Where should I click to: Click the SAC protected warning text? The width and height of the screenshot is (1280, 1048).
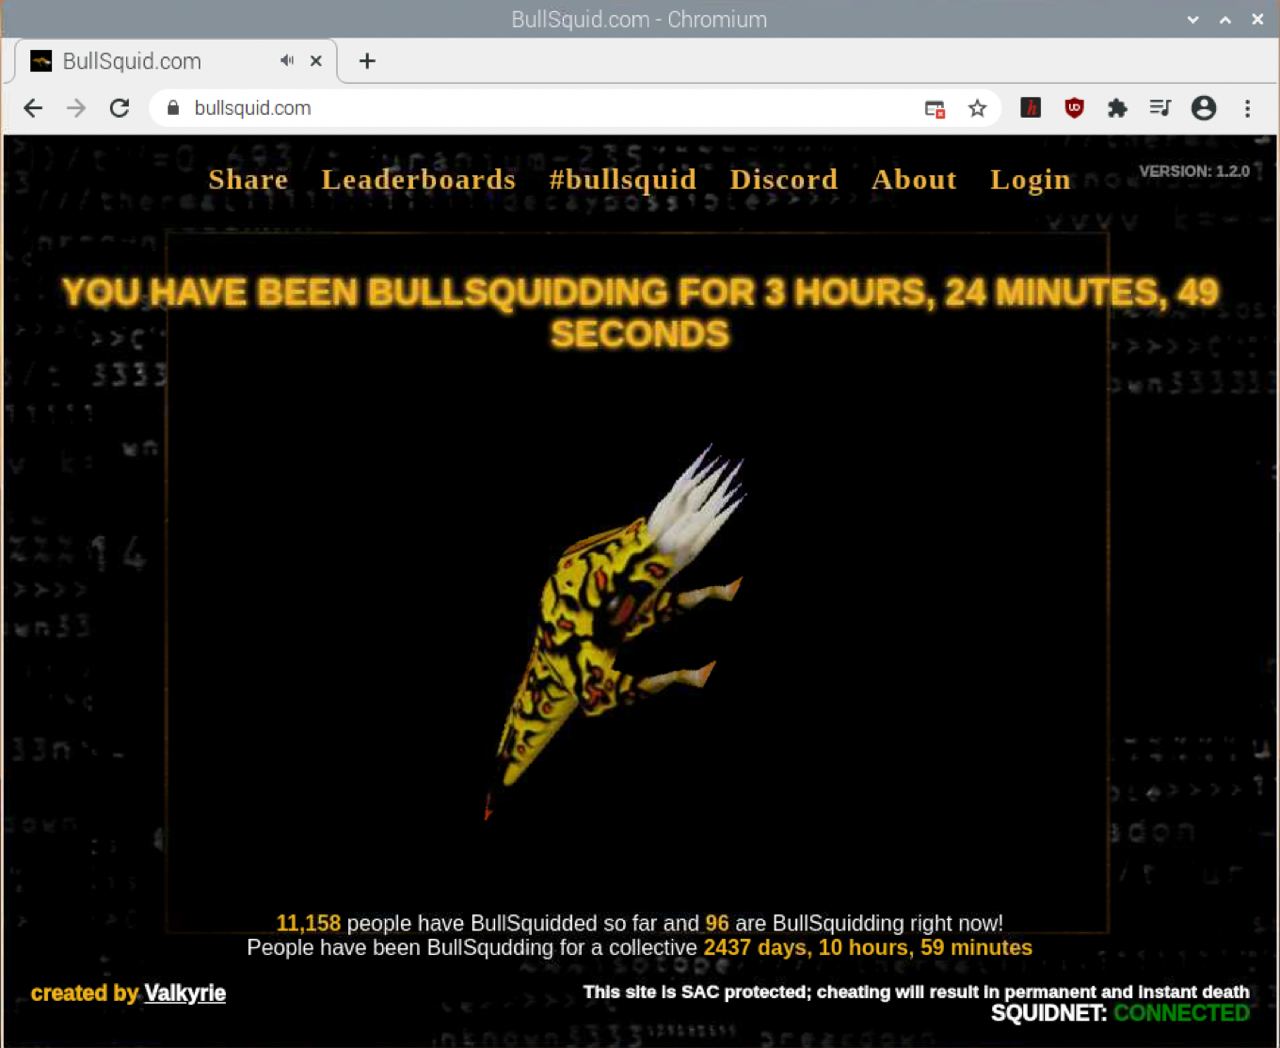(916, 992)
